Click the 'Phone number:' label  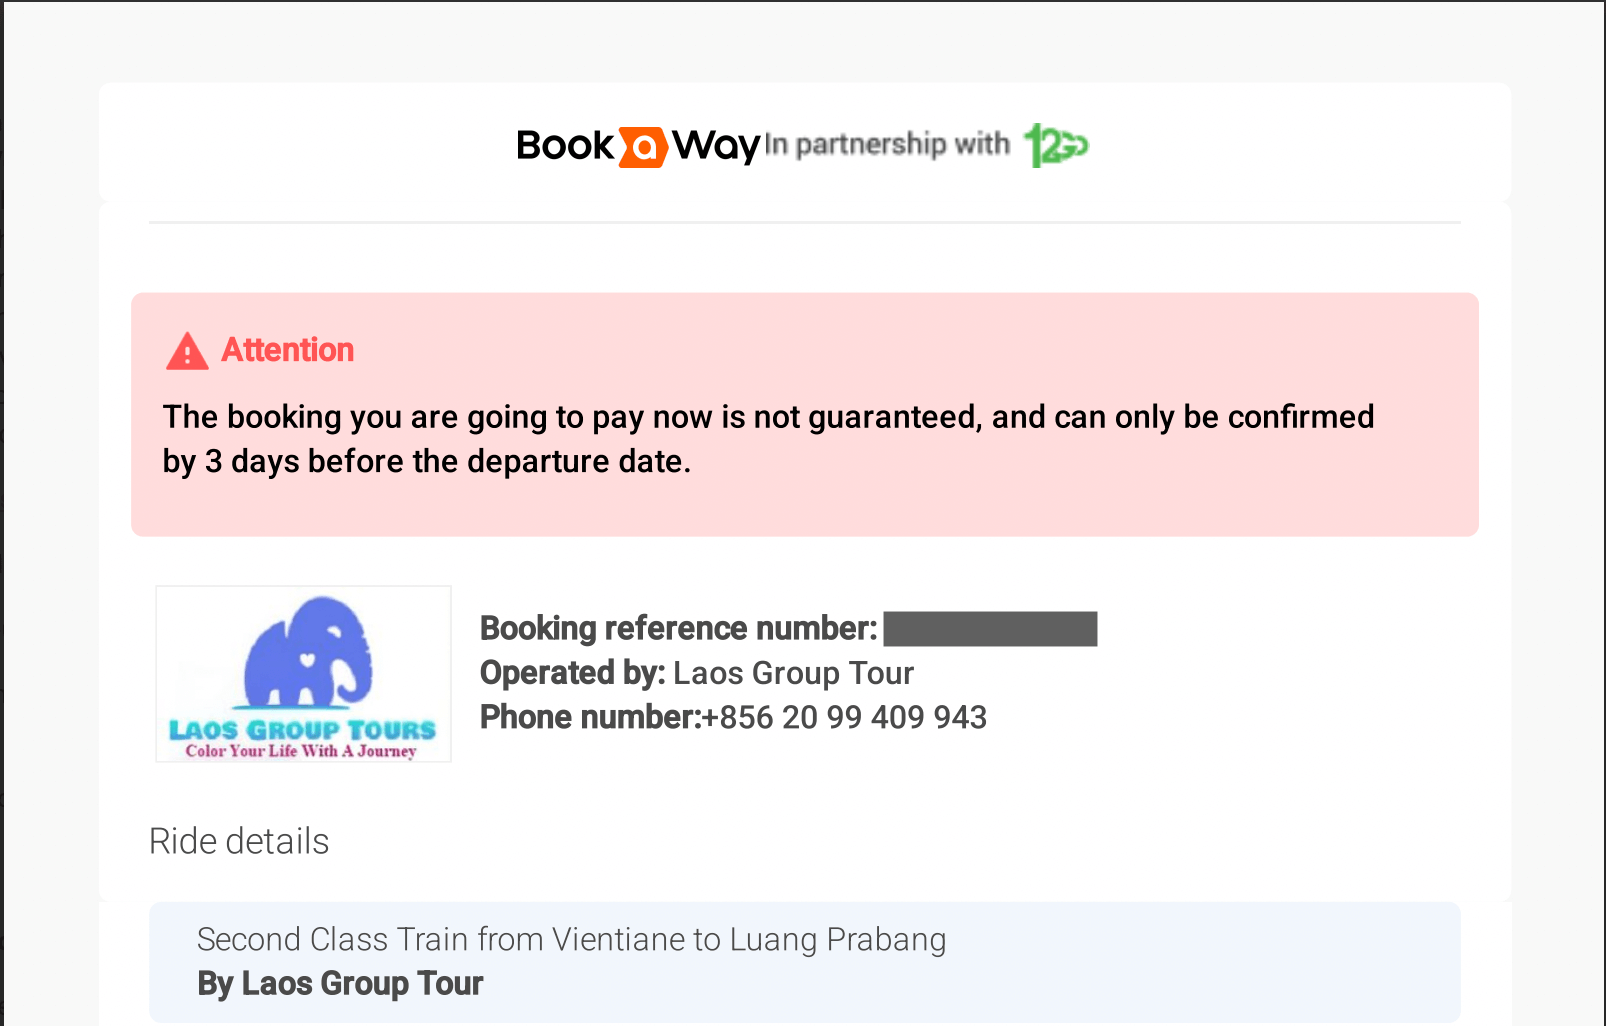coord(591,717)
